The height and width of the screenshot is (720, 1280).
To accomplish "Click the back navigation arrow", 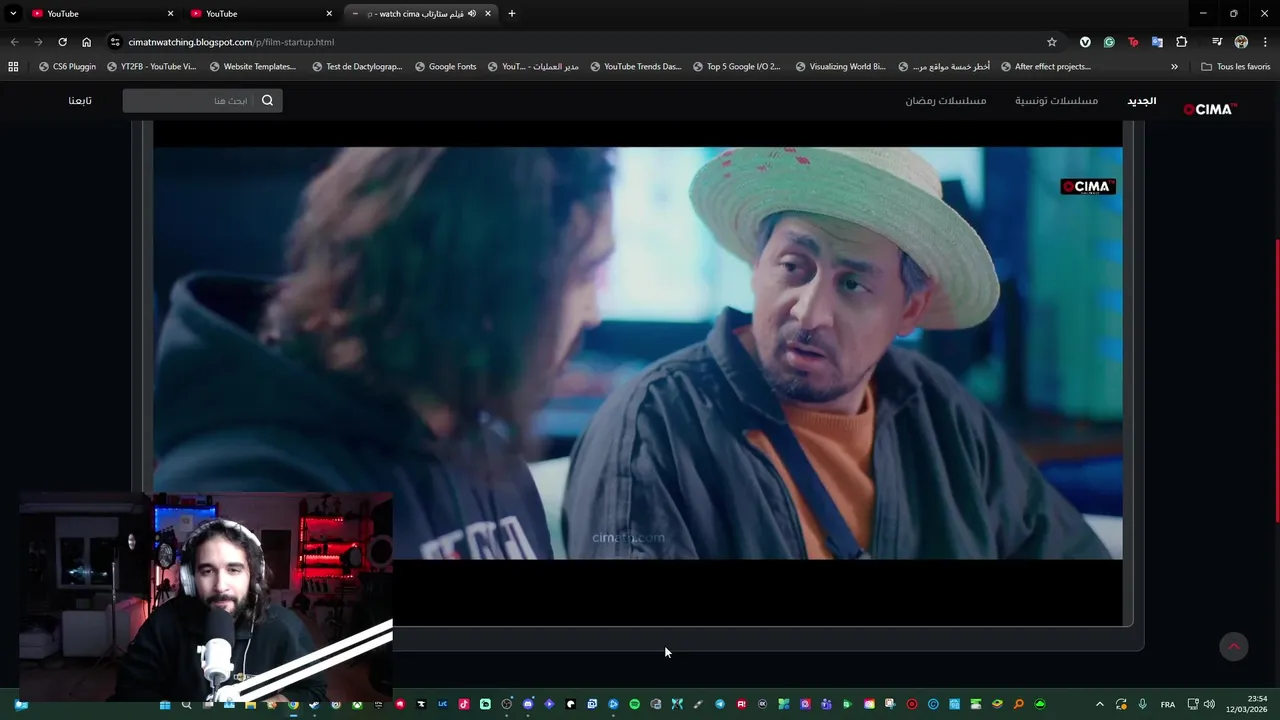I will pos(14,42).
